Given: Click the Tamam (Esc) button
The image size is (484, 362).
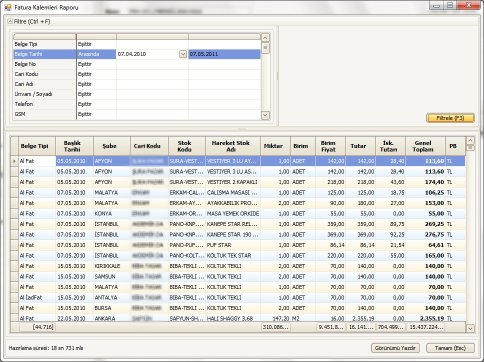Looking at the screenshot, I should tap(450, 348).
